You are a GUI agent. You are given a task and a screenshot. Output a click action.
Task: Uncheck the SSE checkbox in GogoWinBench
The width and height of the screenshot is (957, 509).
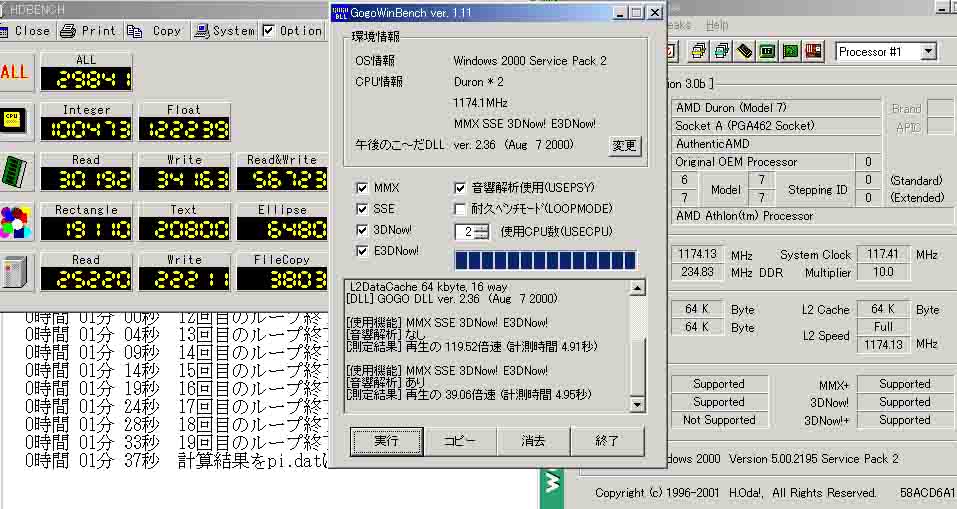click(362, 209)
